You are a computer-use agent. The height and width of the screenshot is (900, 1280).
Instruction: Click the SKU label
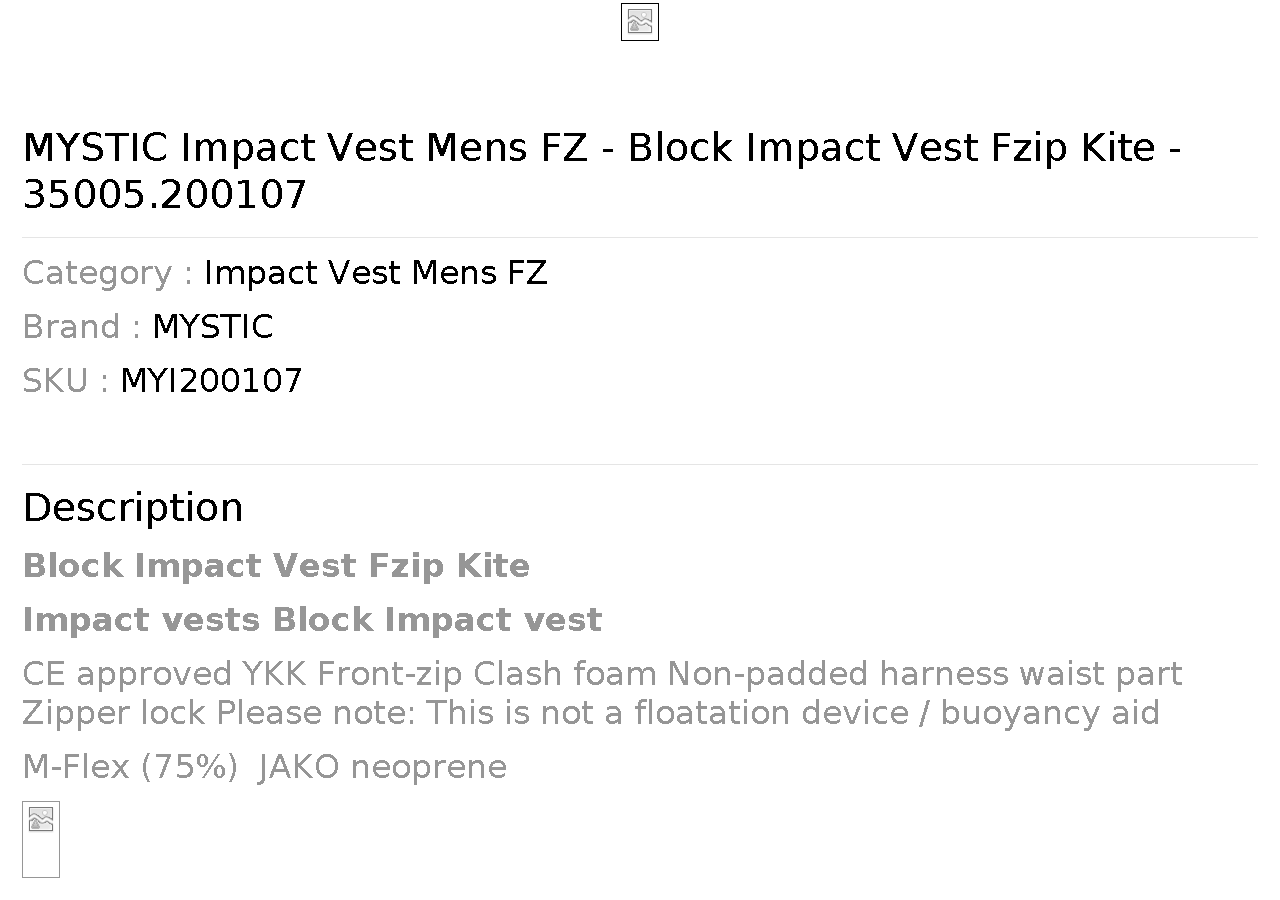tap(66, 381)
